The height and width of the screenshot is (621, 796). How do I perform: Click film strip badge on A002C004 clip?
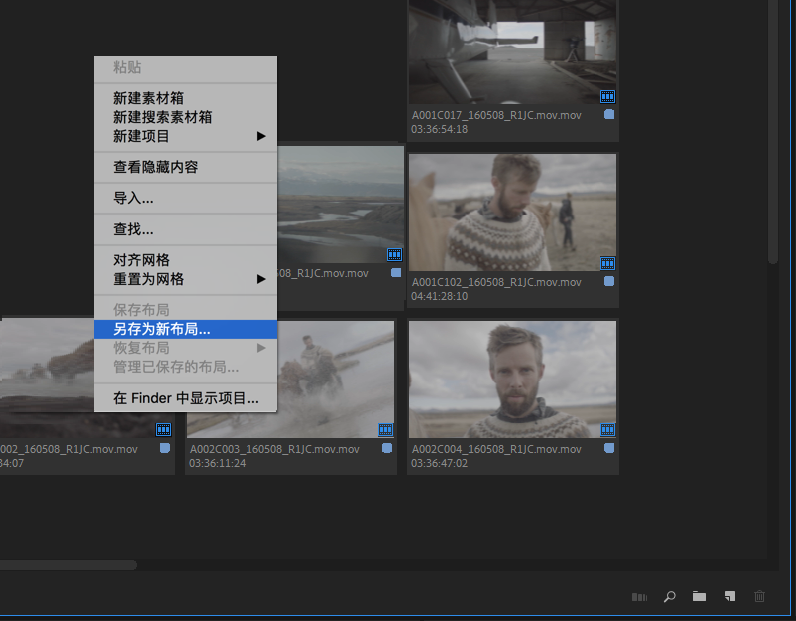coord(608,430)
